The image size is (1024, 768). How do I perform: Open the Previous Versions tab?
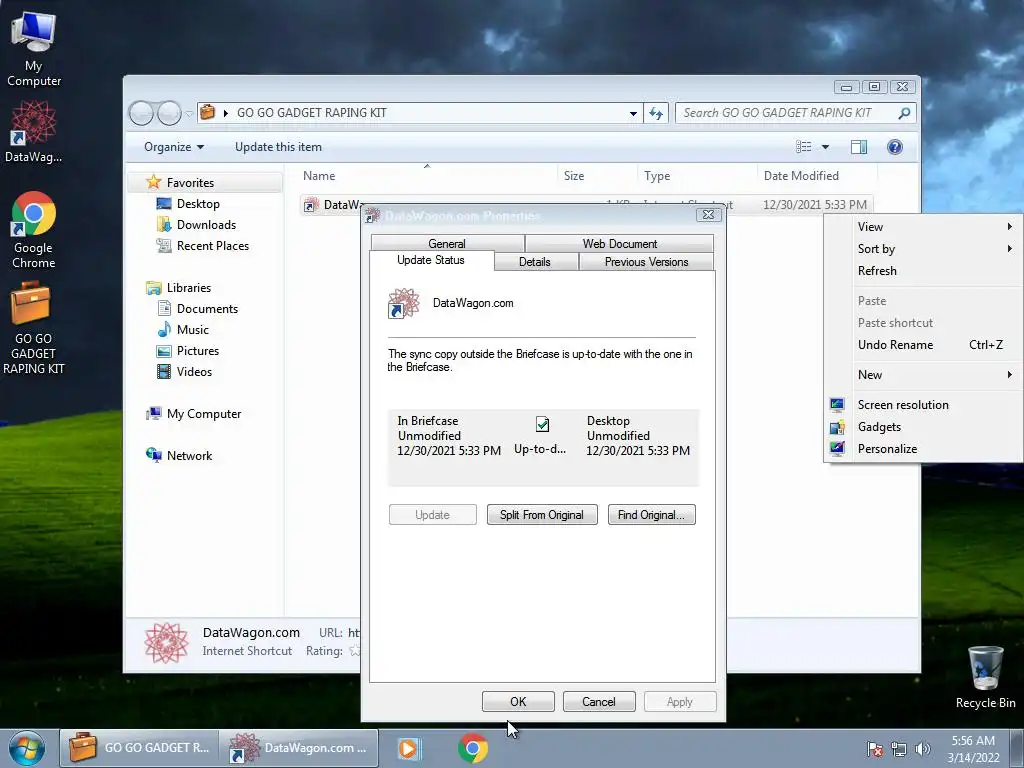[x=647, y=262]
